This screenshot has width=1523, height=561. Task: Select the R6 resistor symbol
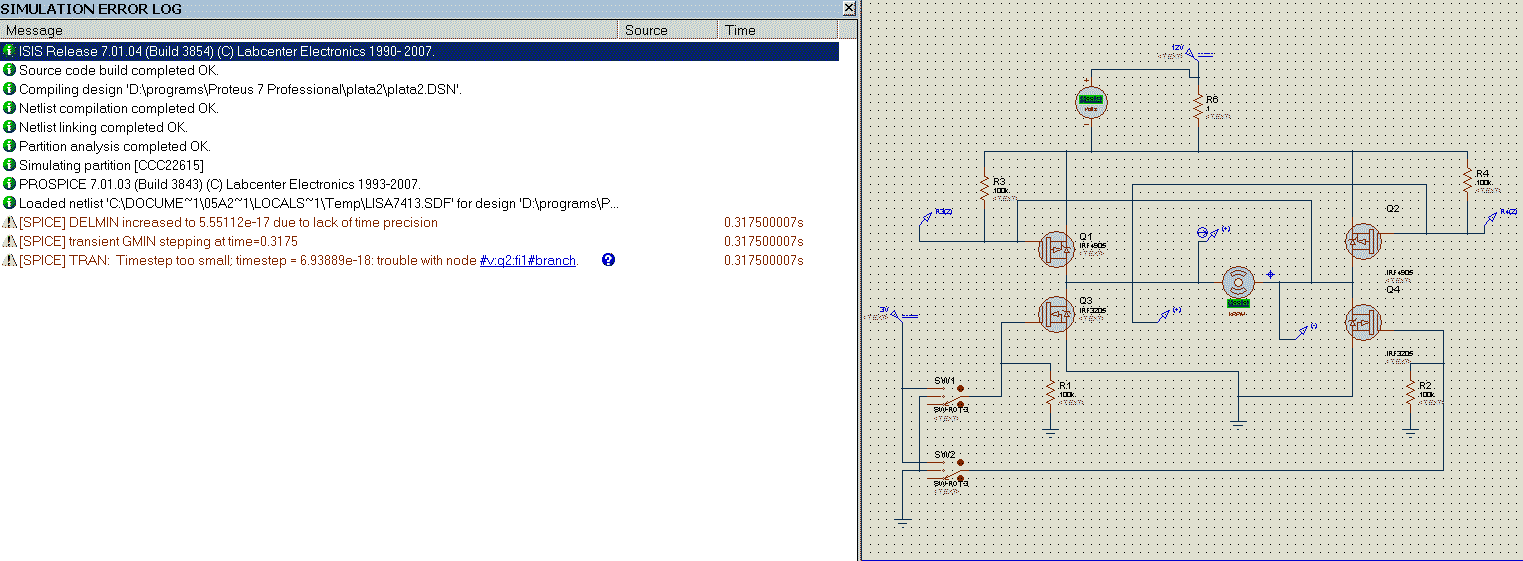1197,105
